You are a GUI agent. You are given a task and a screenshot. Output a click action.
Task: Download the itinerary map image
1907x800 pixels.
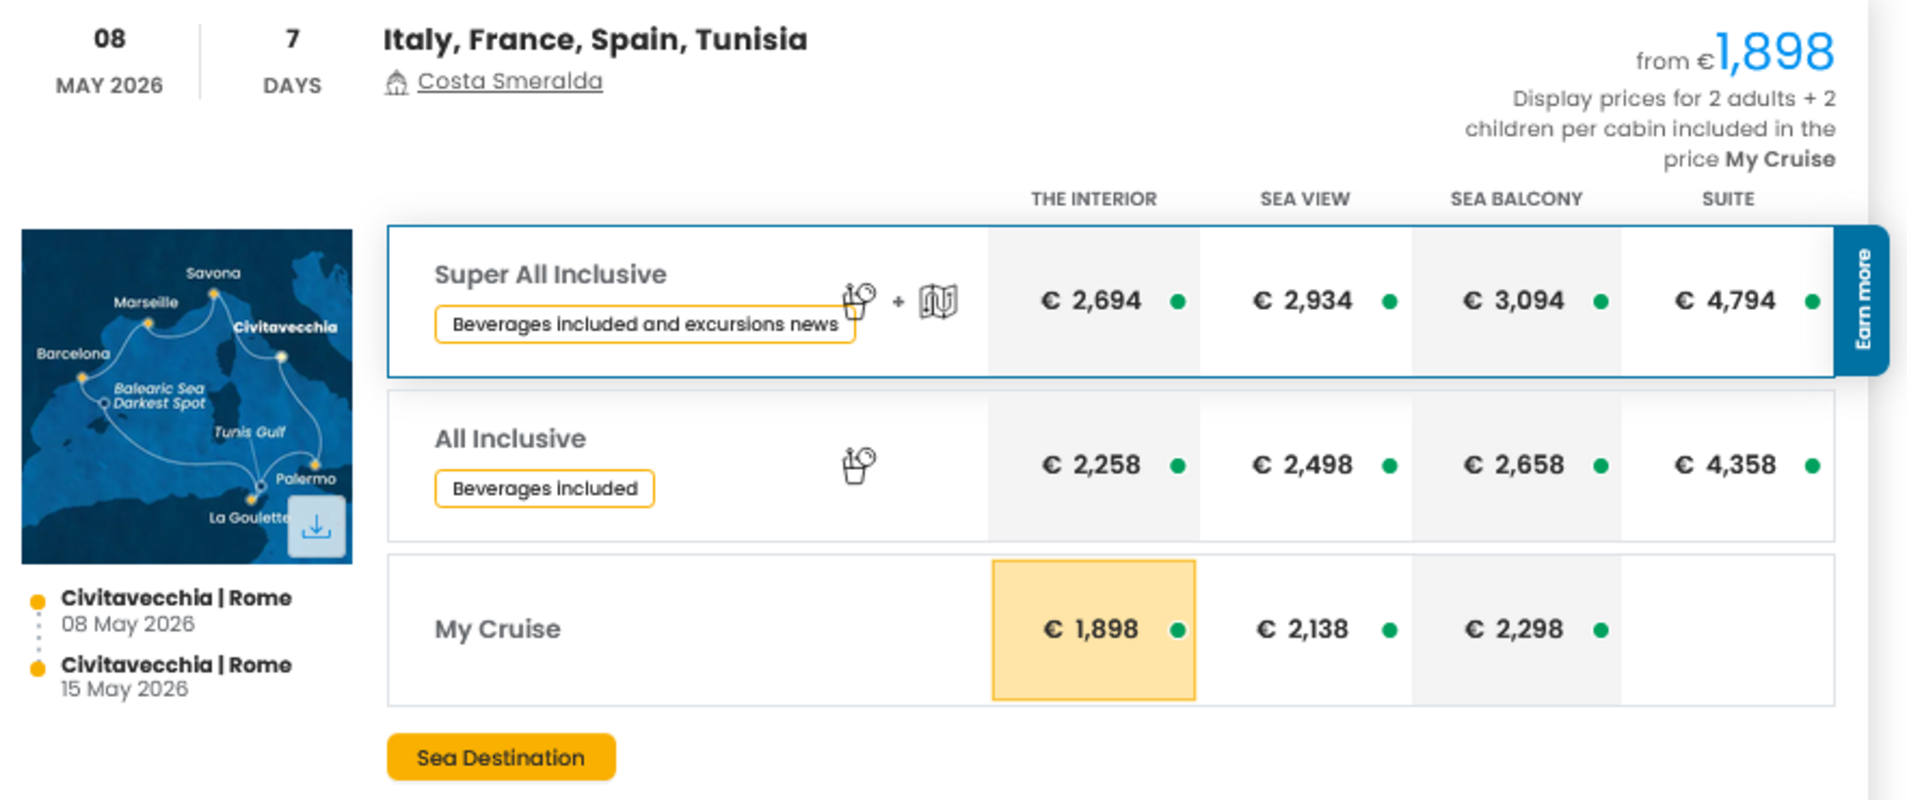coord(316,526)
